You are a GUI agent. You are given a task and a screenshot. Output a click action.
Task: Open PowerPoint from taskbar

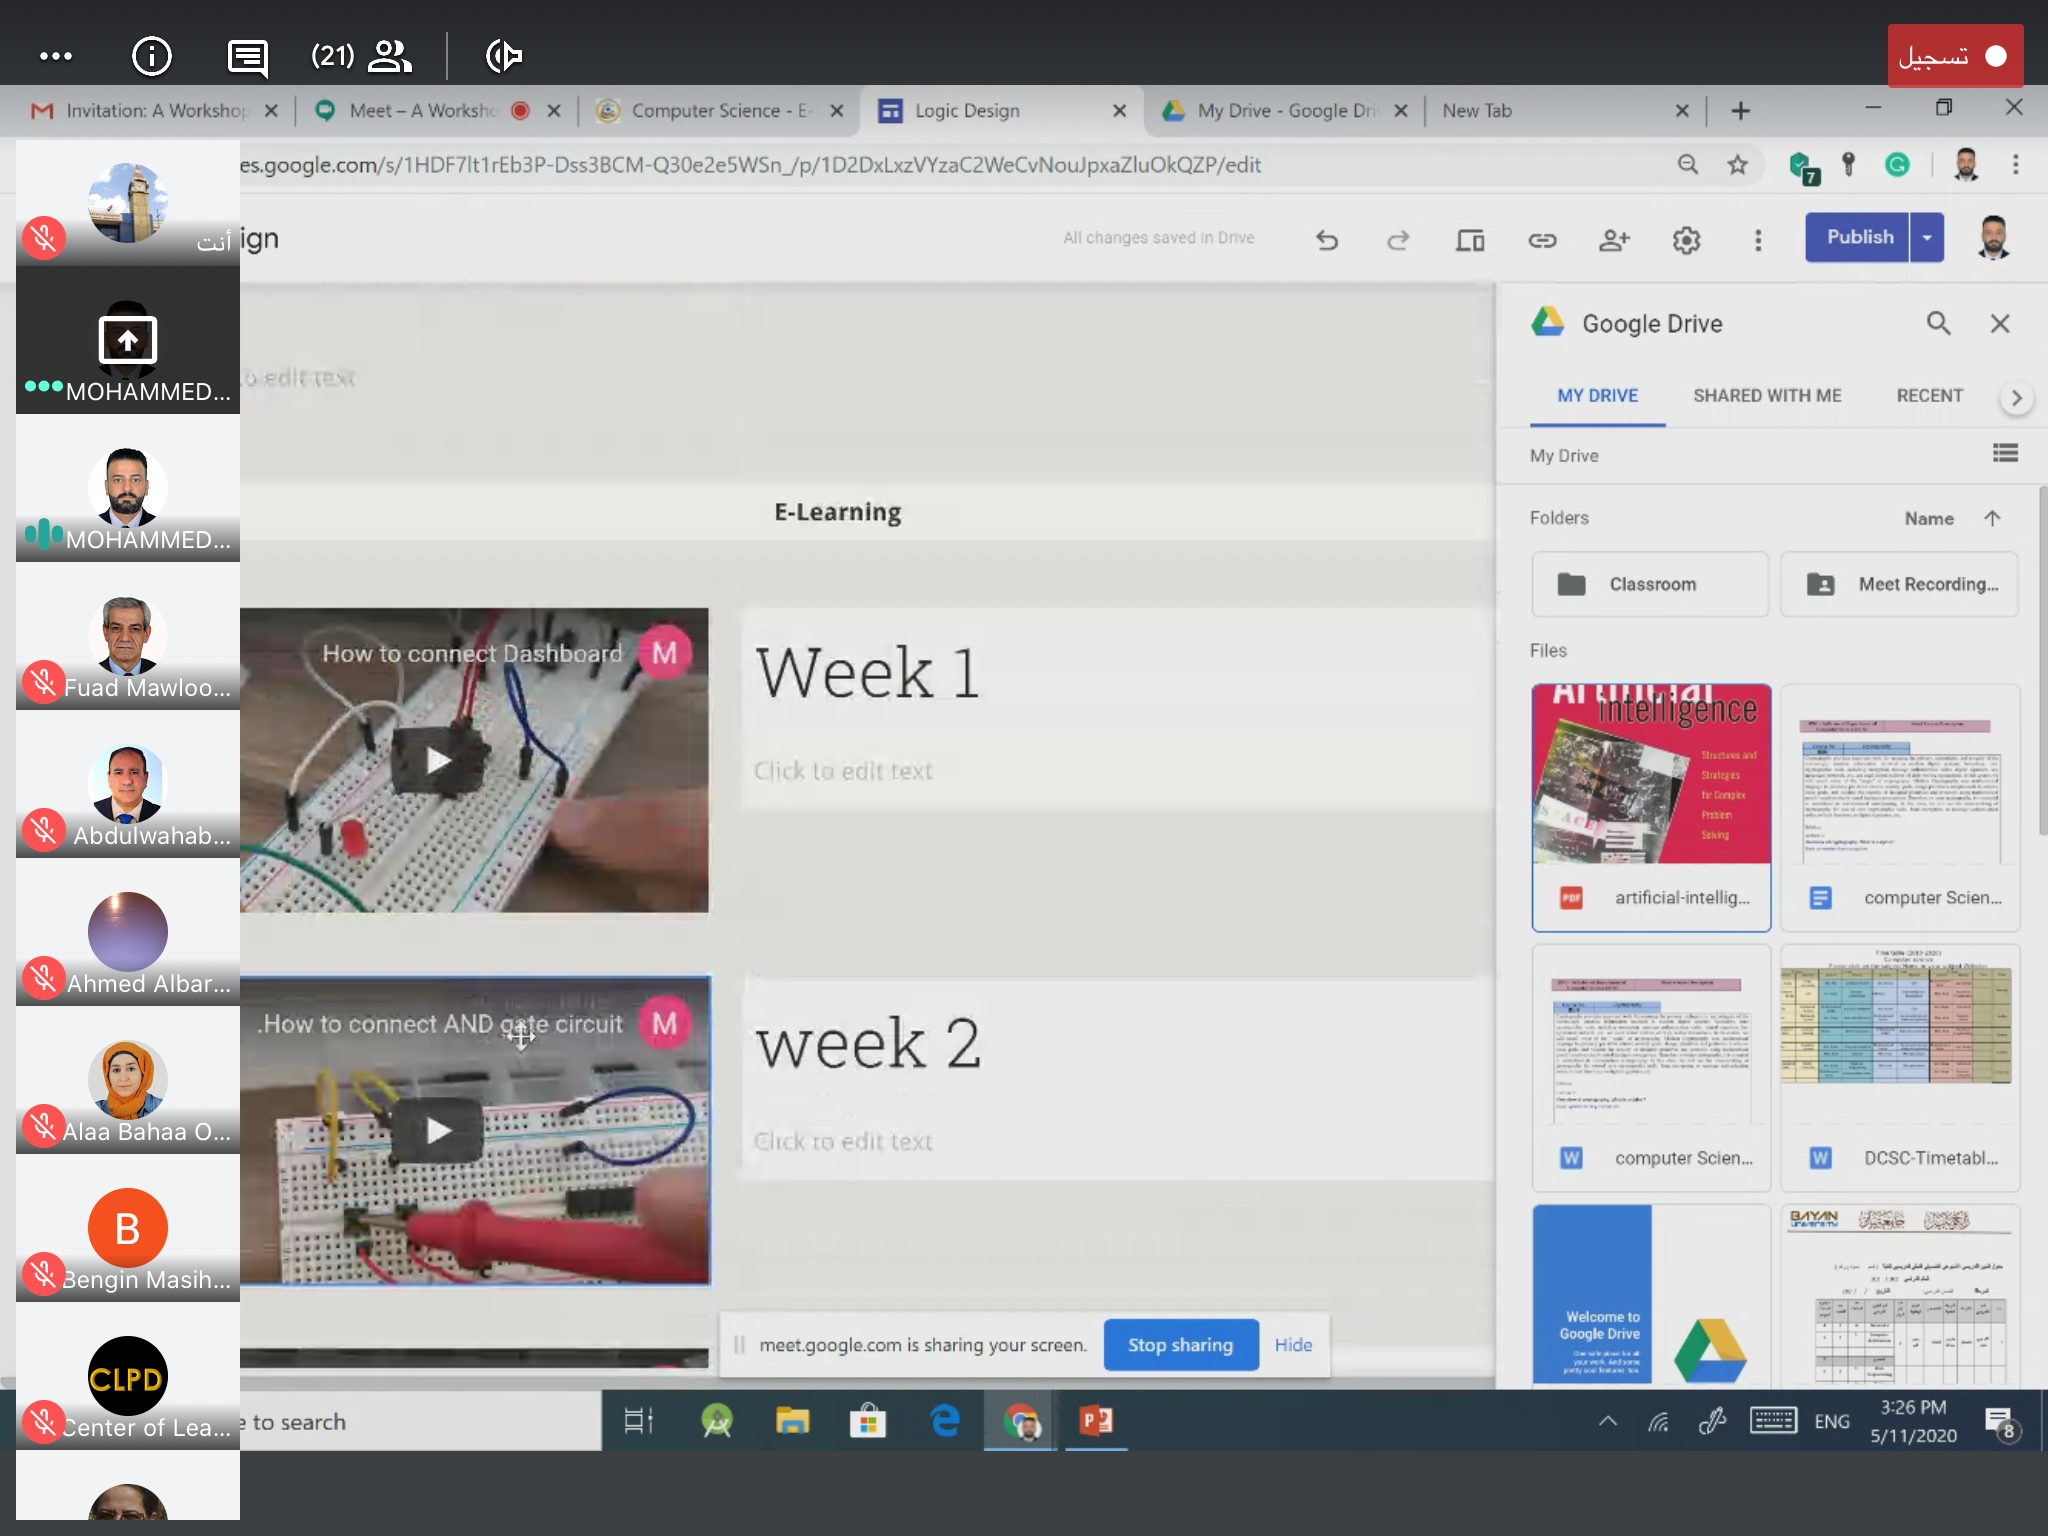pyautogui.click(x=1096, y=1421)
